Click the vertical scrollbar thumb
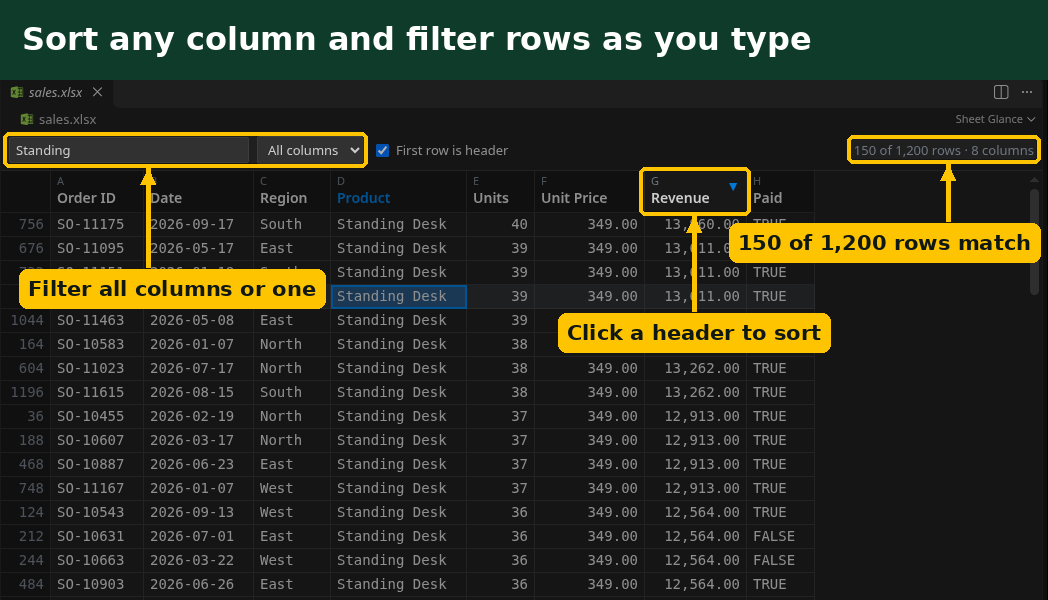Image resolution: width=1048 pixels, height=600 pixels. 1035,241
